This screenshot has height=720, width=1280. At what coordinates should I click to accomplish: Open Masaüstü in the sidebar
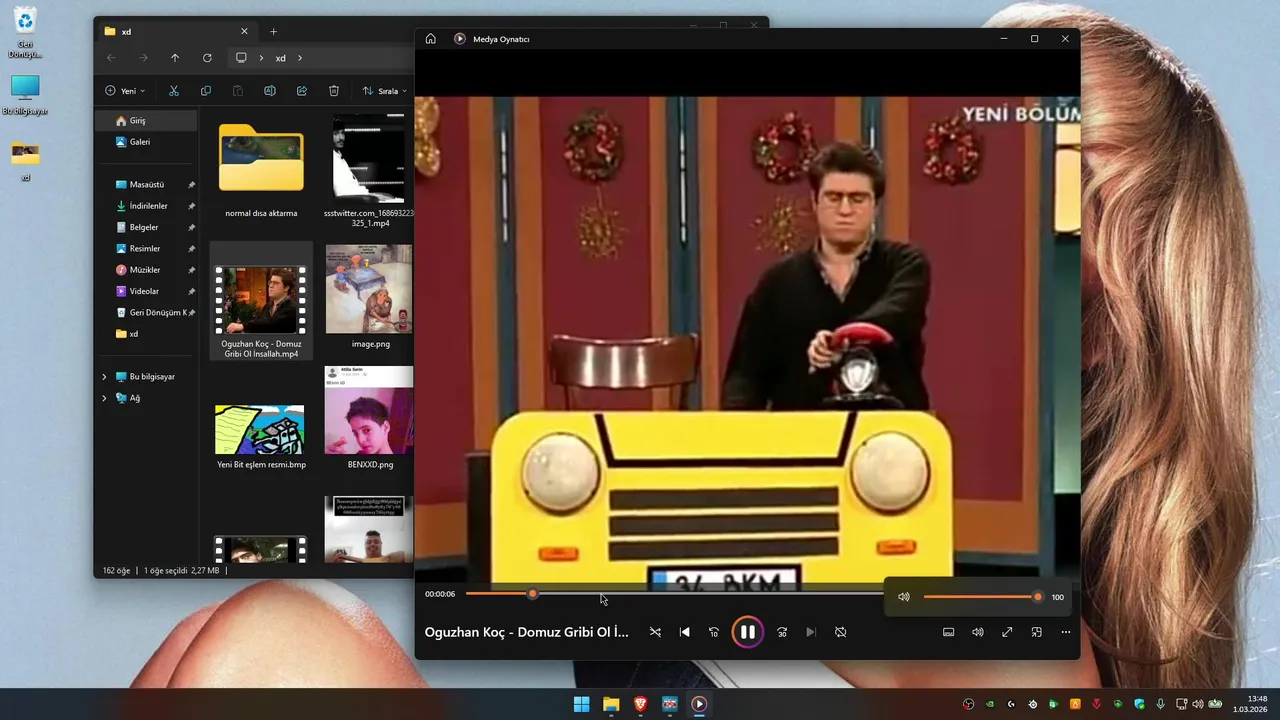(x=147, y=185)
